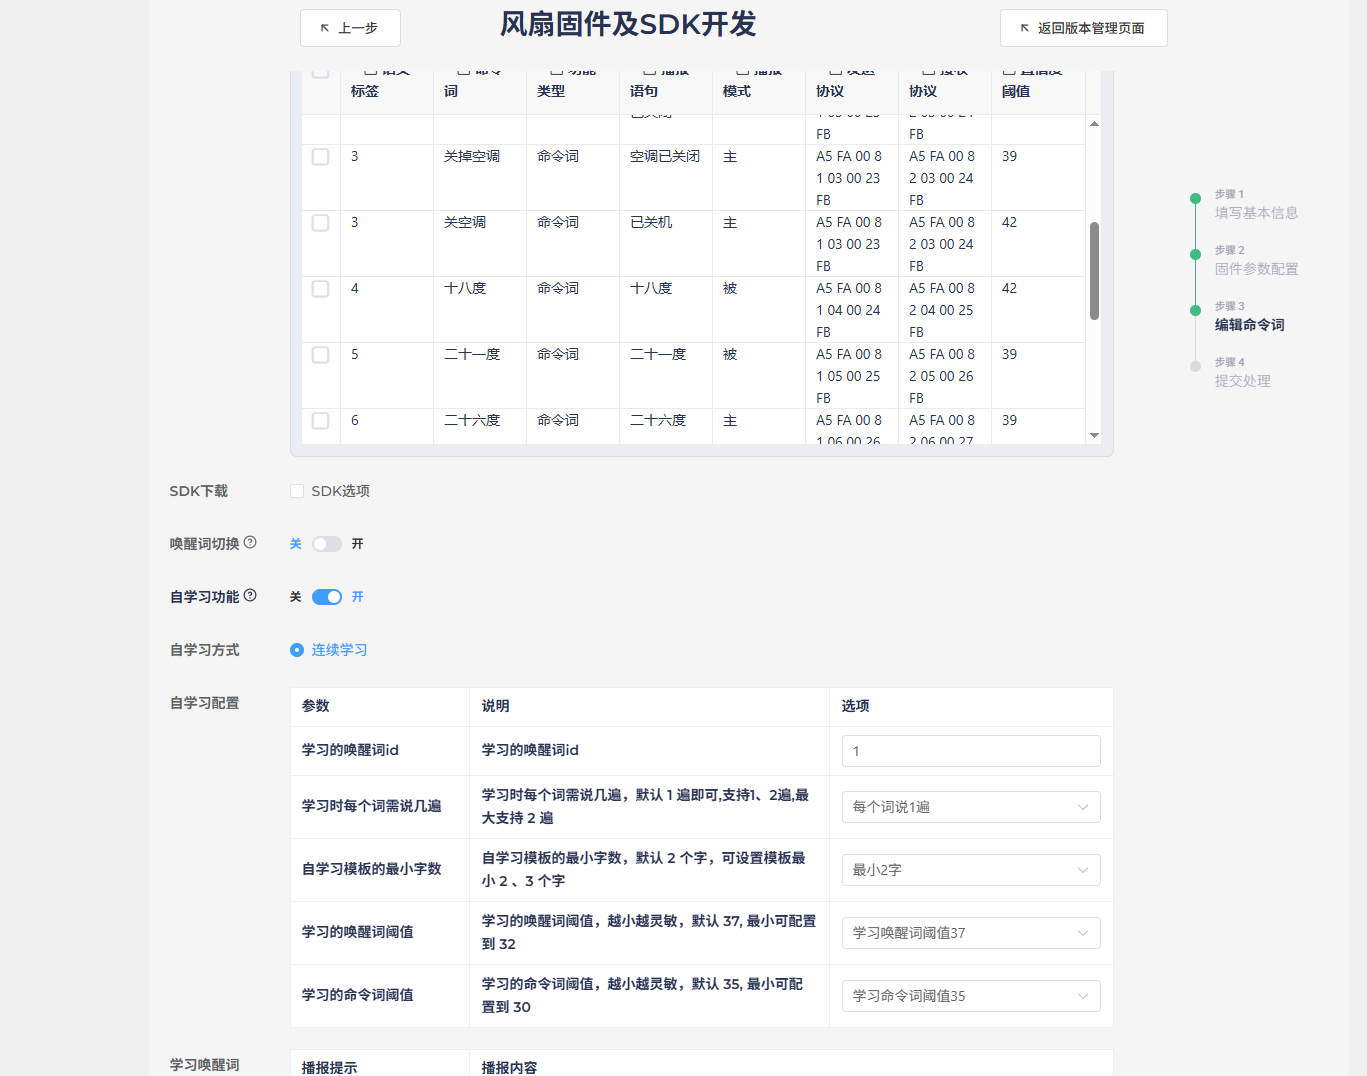Viewport: 1367px width, 1076px height.
Task: Click table scroll-up arrow icon
Action: pyautogui.click(x=1094, y=124)
